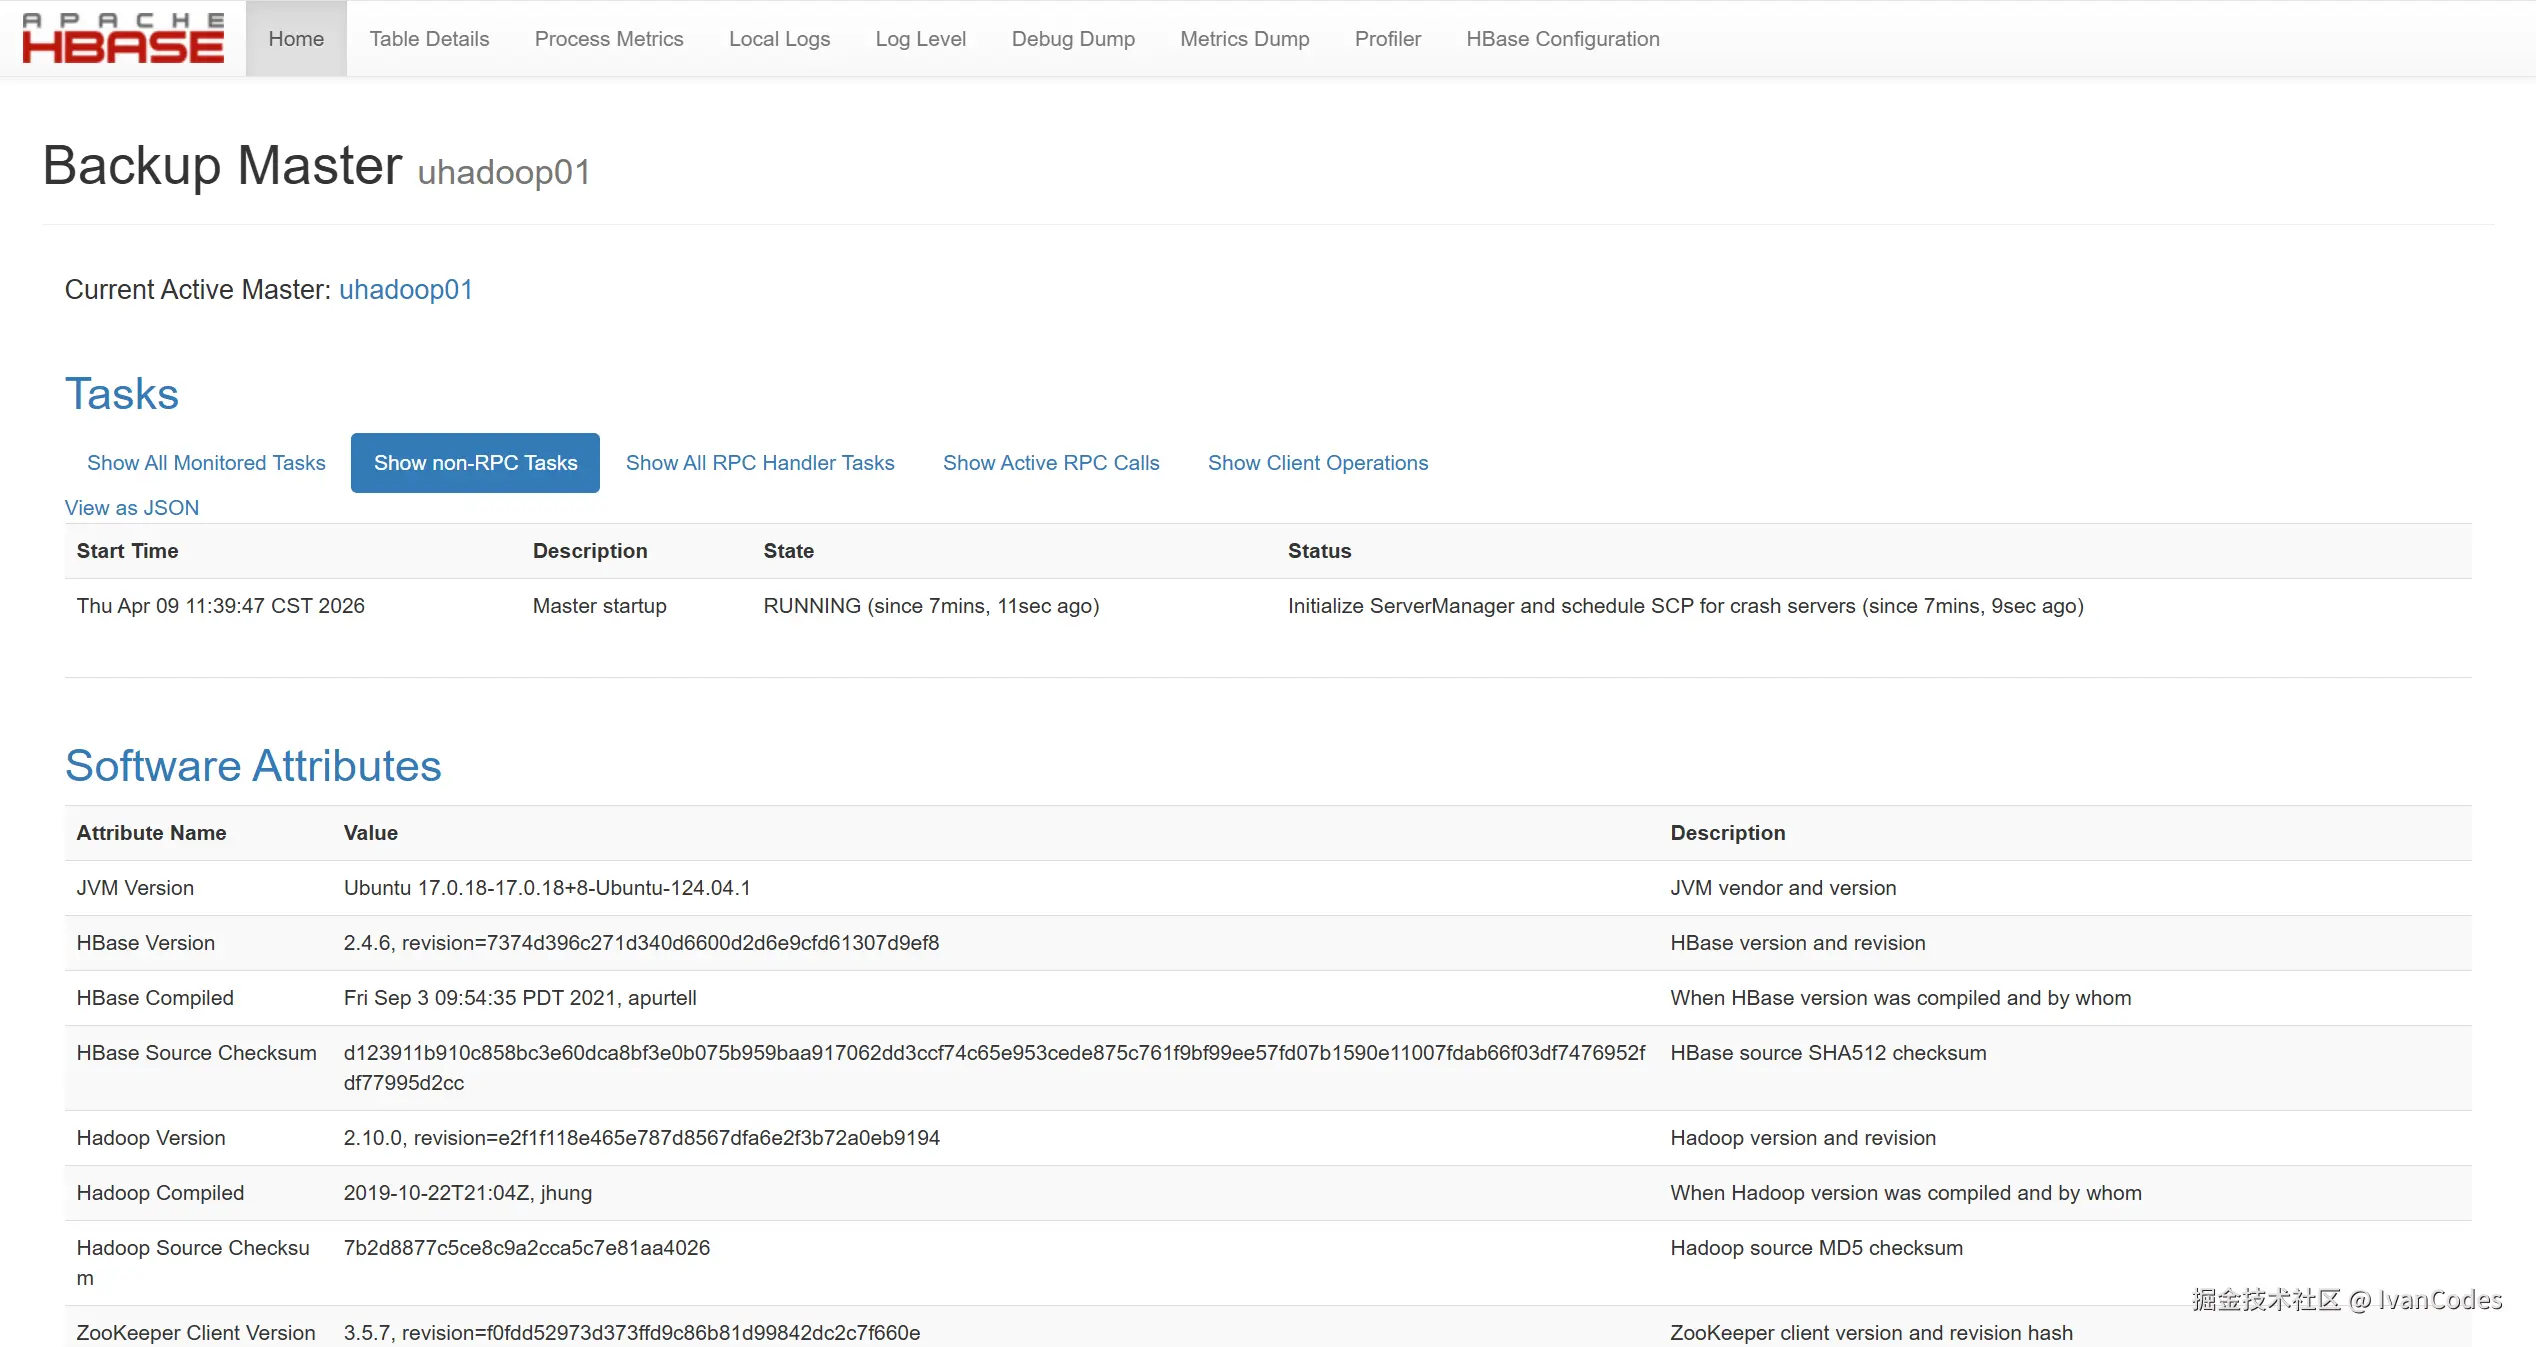
Task: Select Show Active RPC Calls tab
Action: [1050, 463]
